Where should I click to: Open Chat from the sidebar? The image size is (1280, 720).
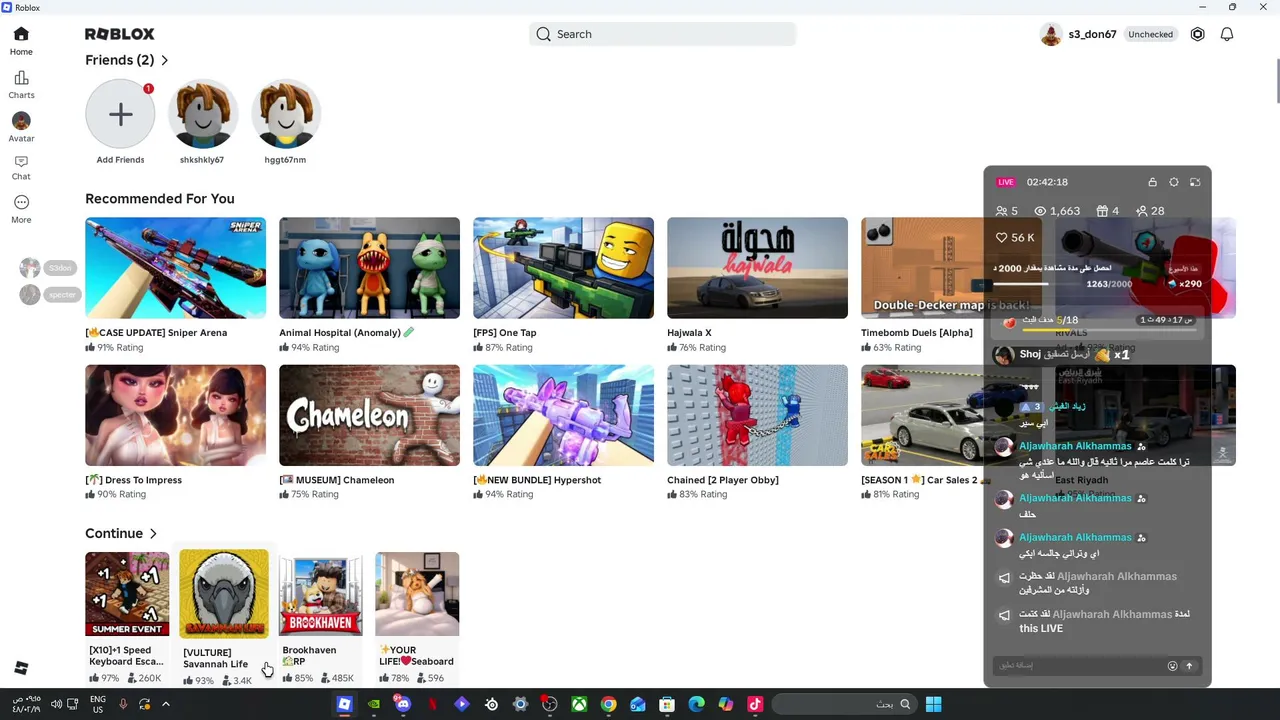click(21, 168)
